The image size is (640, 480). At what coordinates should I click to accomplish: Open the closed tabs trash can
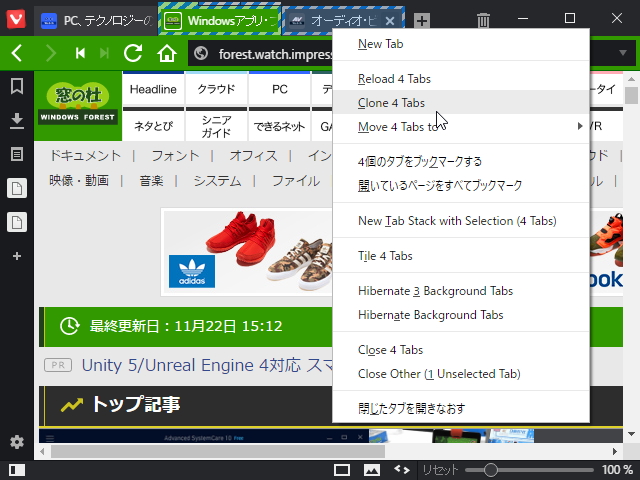[x=483, y=20]
